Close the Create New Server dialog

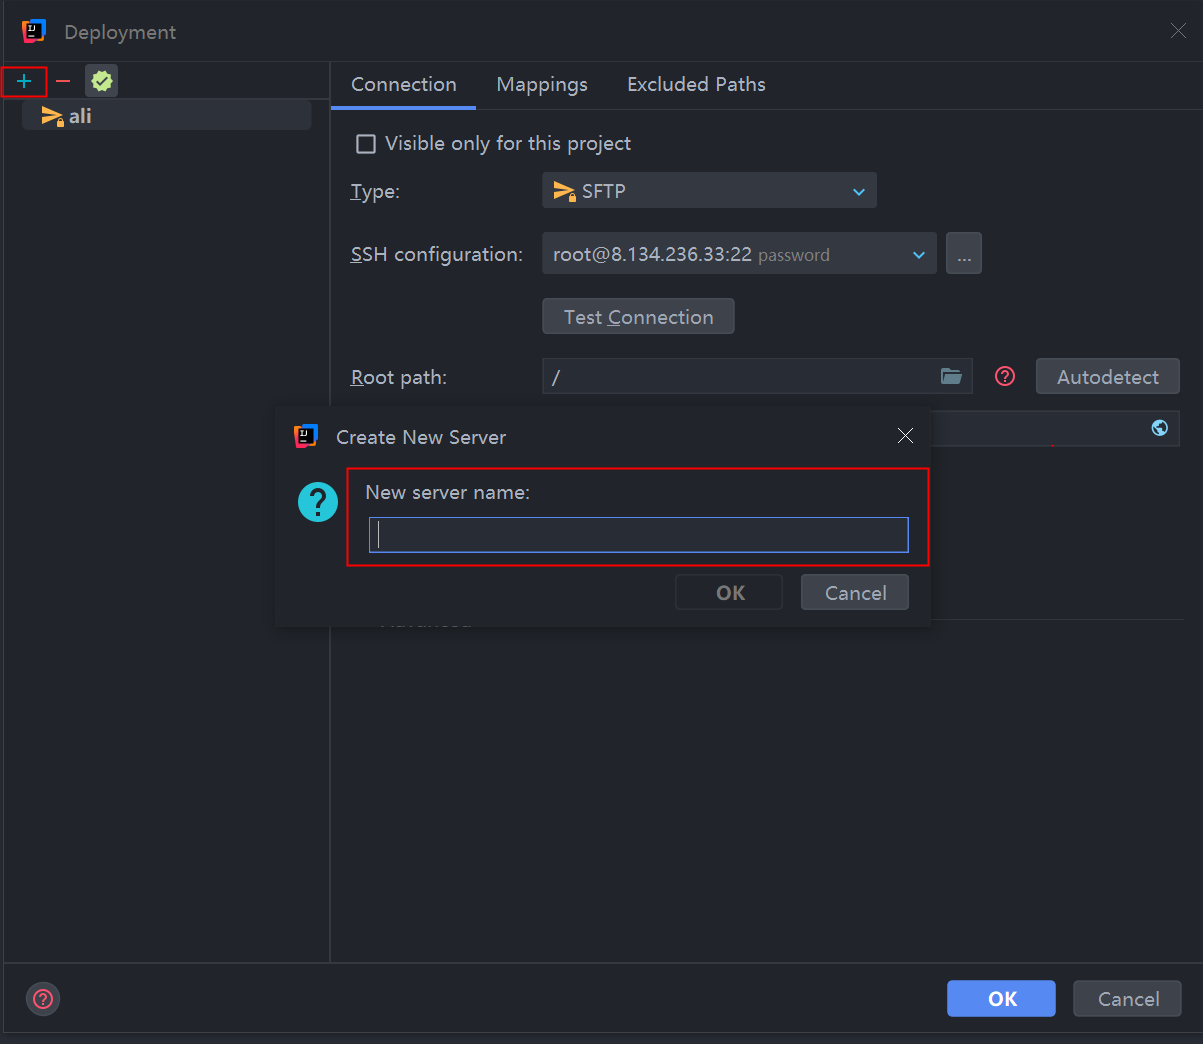[x=905, y=436]
